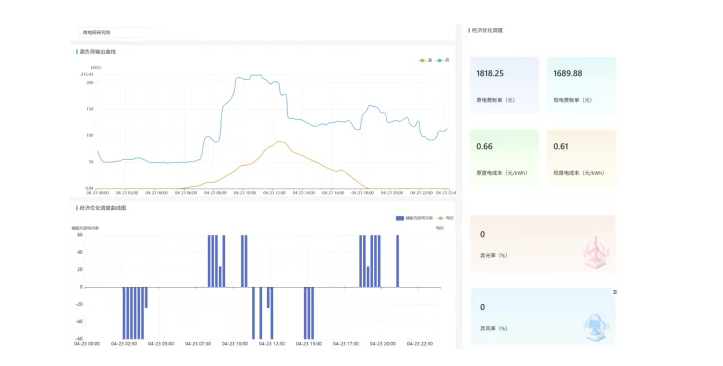Viewport: 723px width, 366px height.
Task: Click the small icon right of 弃风率 card
Action: click(615, 292)
